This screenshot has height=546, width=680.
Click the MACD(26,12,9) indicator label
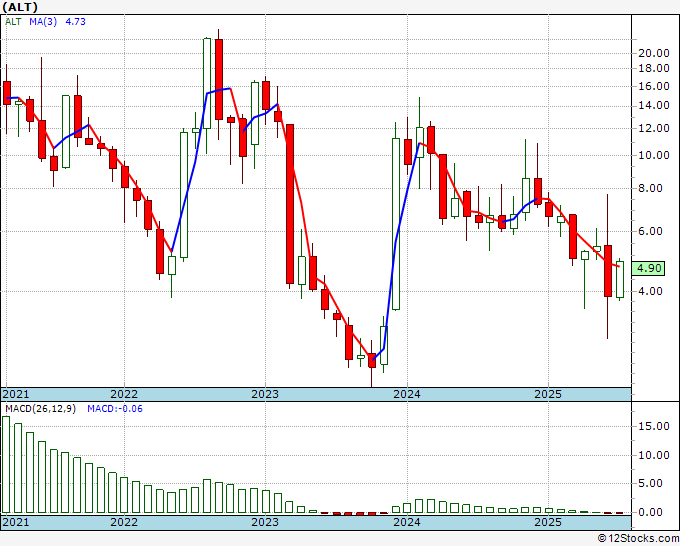pos(40,409)
